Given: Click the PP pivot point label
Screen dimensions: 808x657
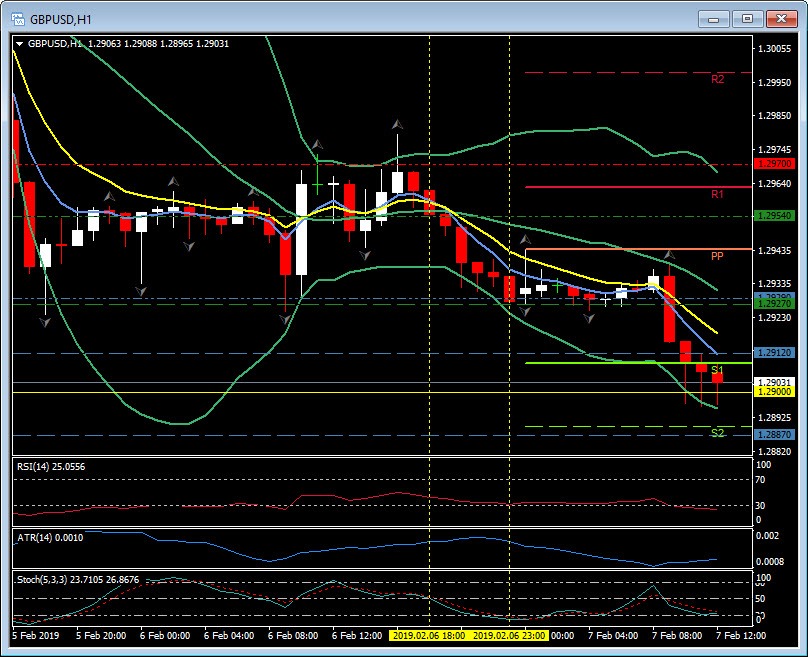Looking at the screenshot, I should pos(717,256).
